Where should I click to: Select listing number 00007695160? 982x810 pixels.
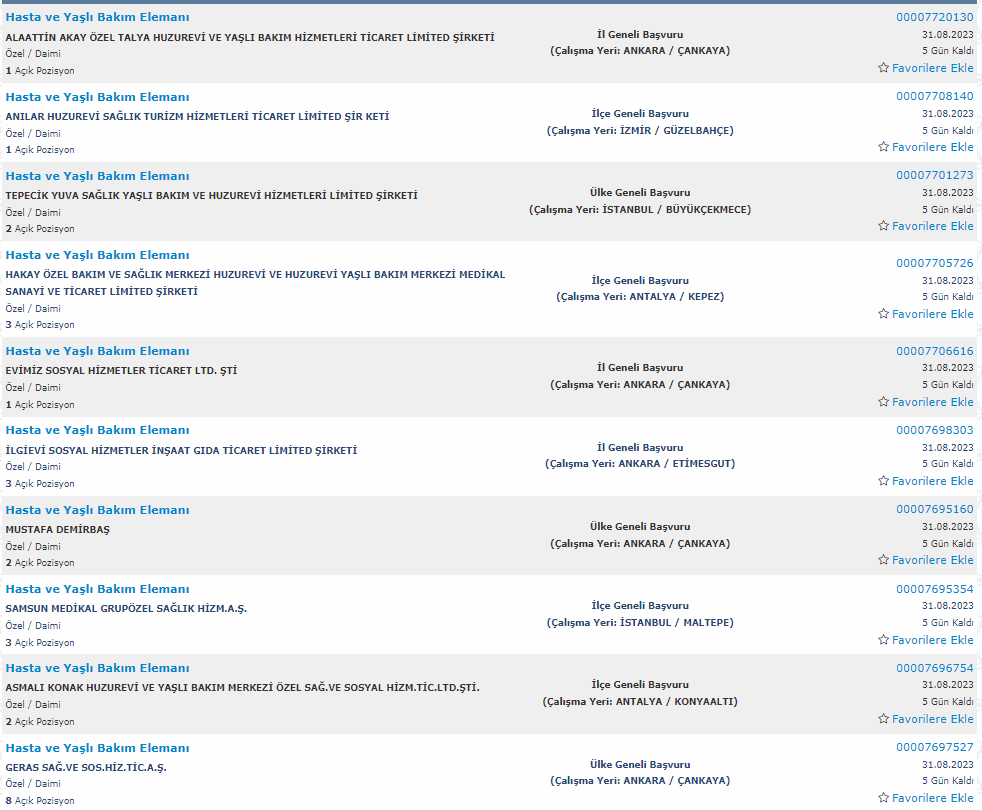(x=934, y=509)
